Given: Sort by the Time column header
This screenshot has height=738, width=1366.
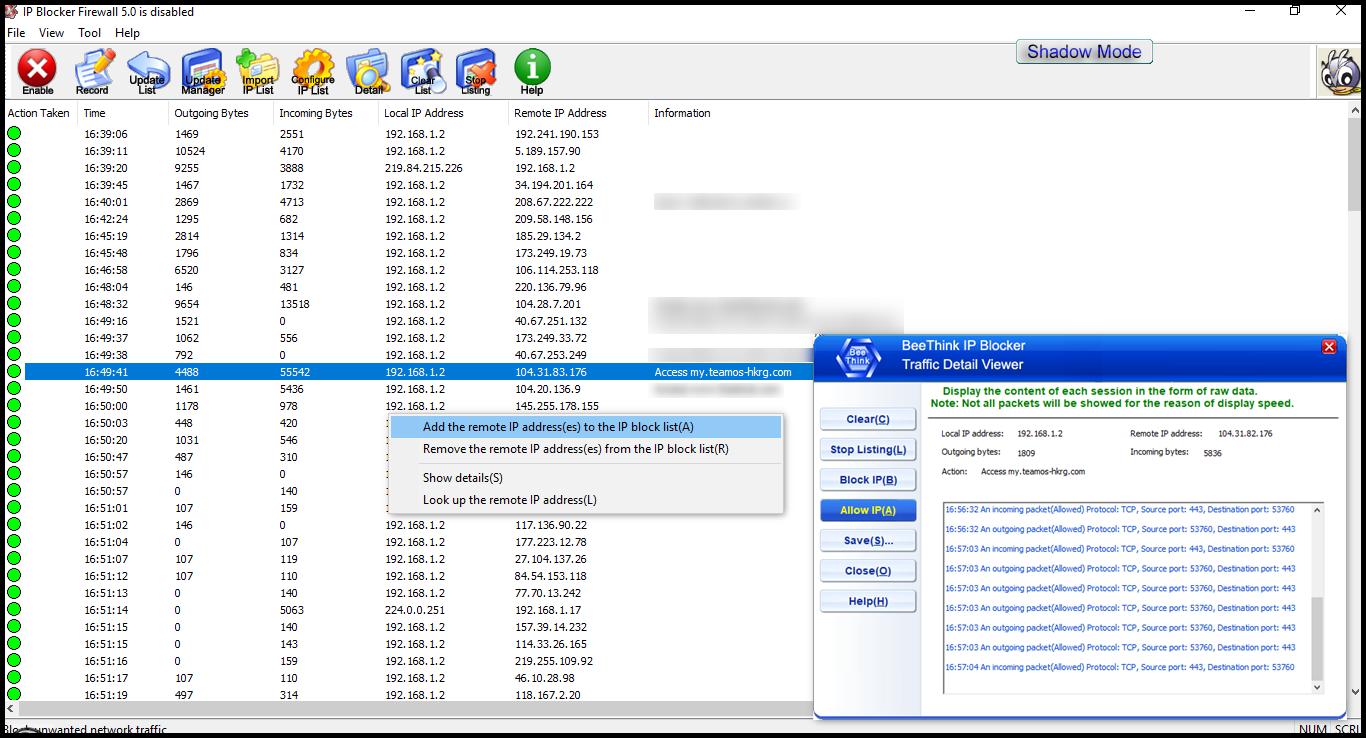Looking at the screenshot, I should [x=123, y=113].
